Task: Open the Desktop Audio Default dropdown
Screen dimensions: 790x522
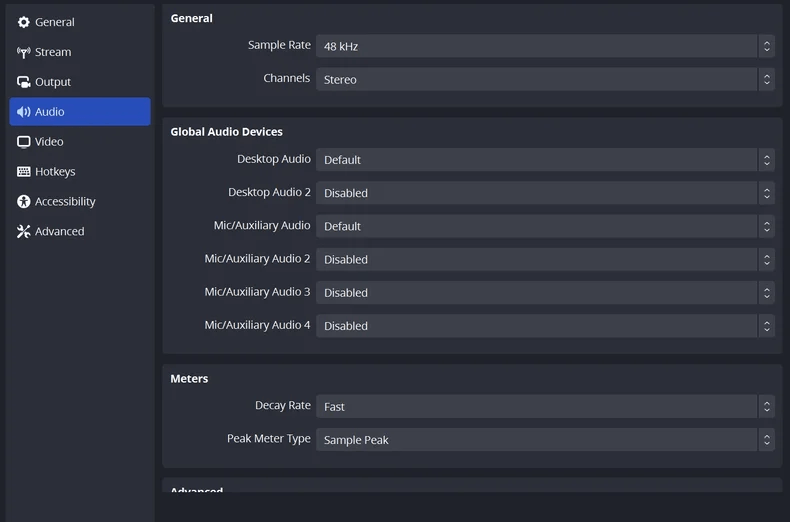Action: coord(545,160)
